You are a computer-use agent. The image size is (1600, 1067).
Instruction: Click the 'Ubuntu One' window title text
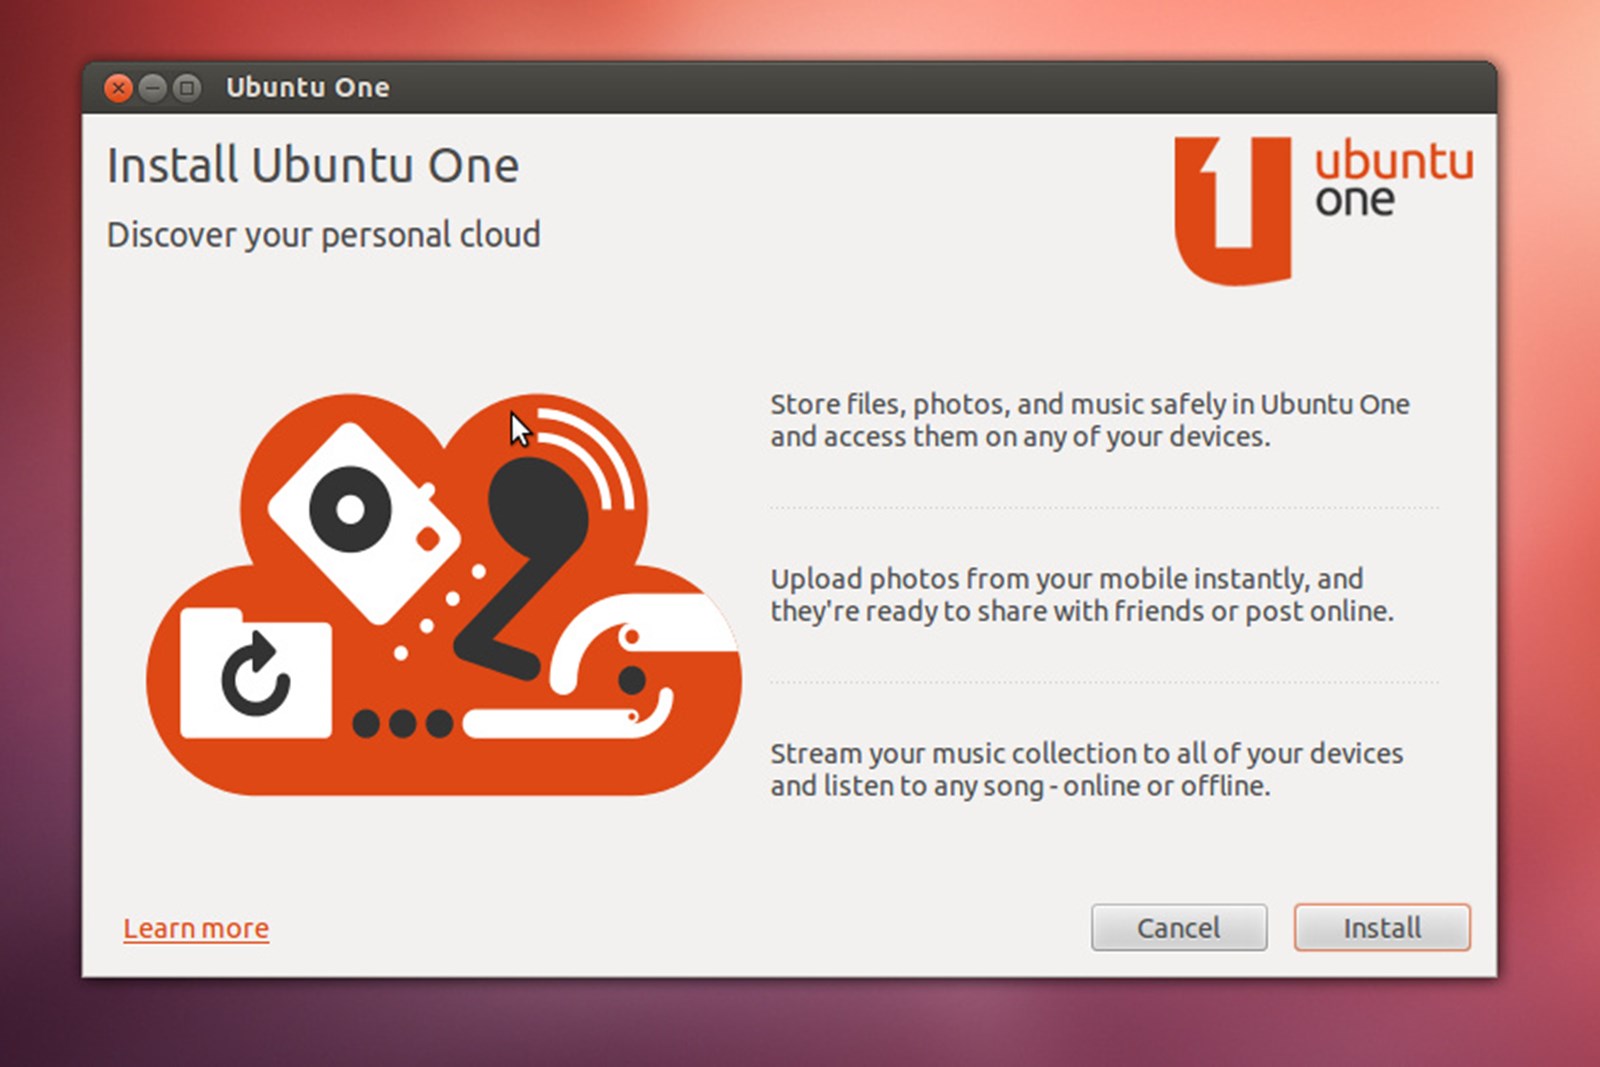(x=308, y=88)
